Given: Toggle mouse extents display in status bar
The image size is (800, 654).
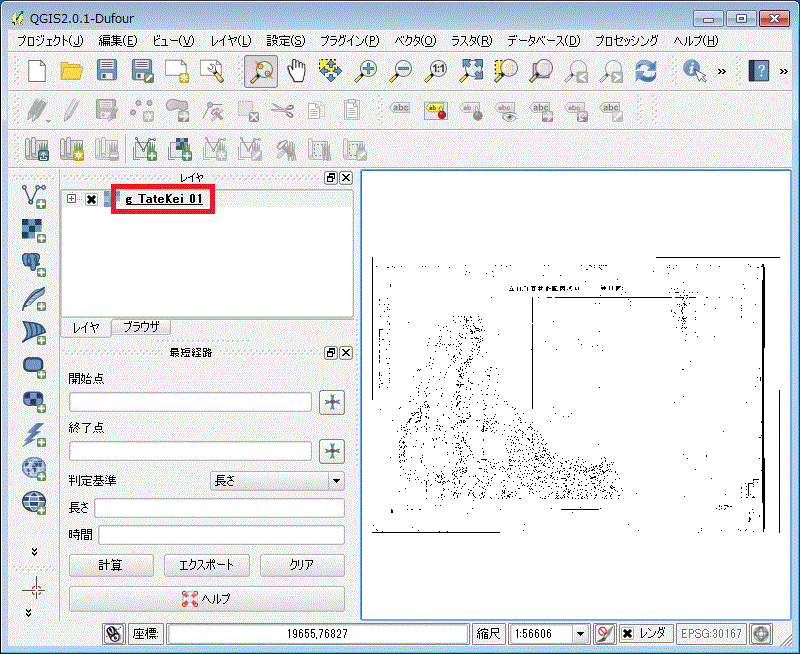Looking at the screenshot, I should tap(114, 634).
